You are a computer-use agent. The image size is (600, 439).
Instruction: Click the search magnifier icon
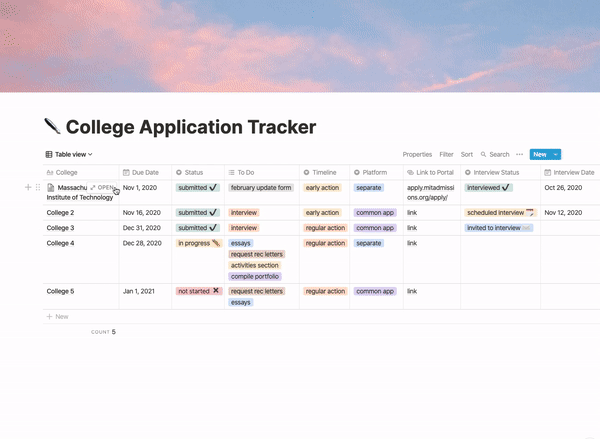pos(483,154)
